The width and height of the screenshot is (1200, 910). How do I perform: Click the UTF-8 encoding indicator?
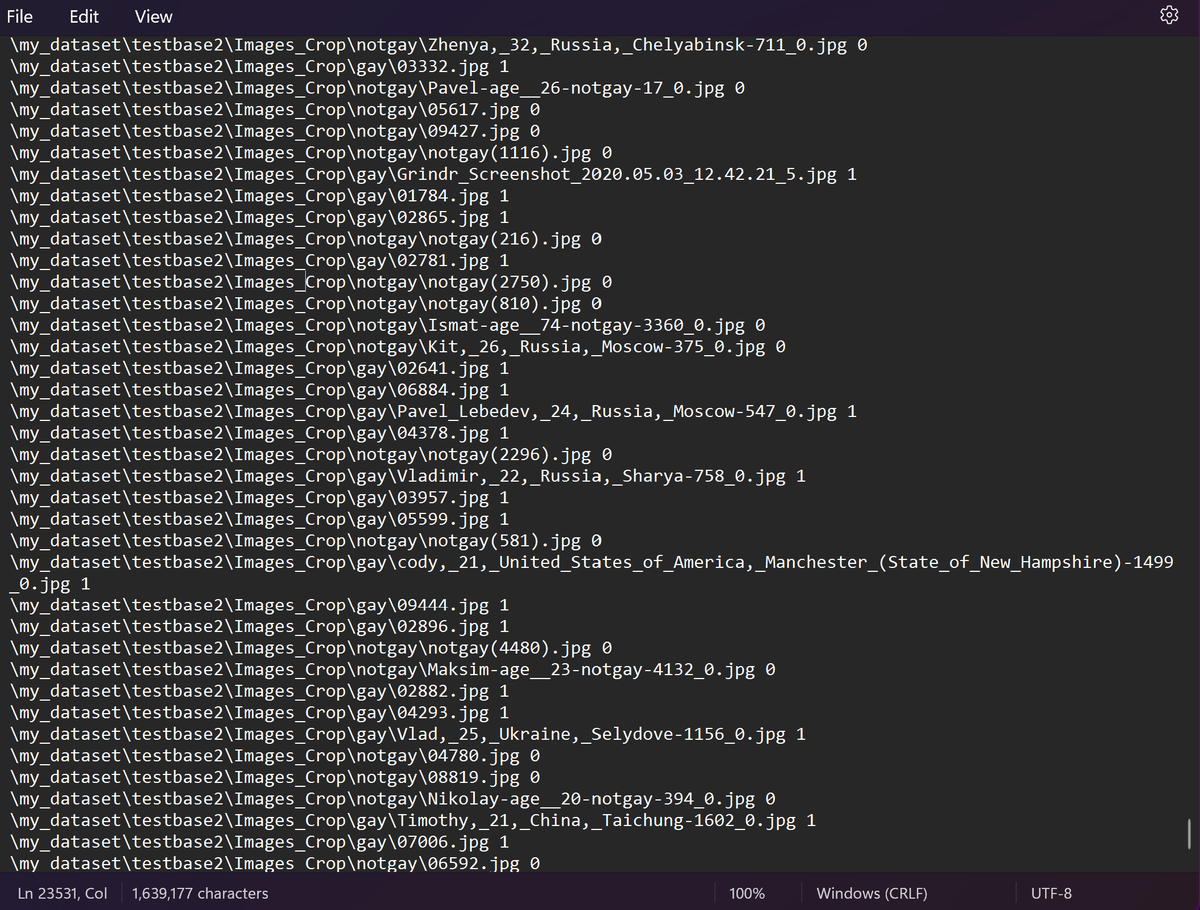coord(1051,893)
